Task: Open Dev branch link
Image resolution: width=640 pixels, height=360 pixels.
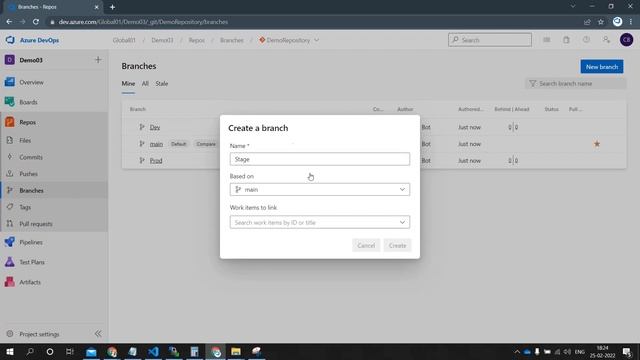Action: click(155, 127)
